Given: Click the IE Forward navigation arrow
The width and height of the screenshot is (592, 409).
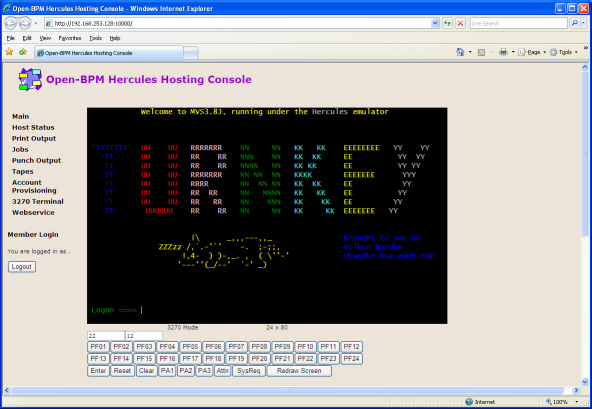Looking at the screenshot, I should [25, 23].
